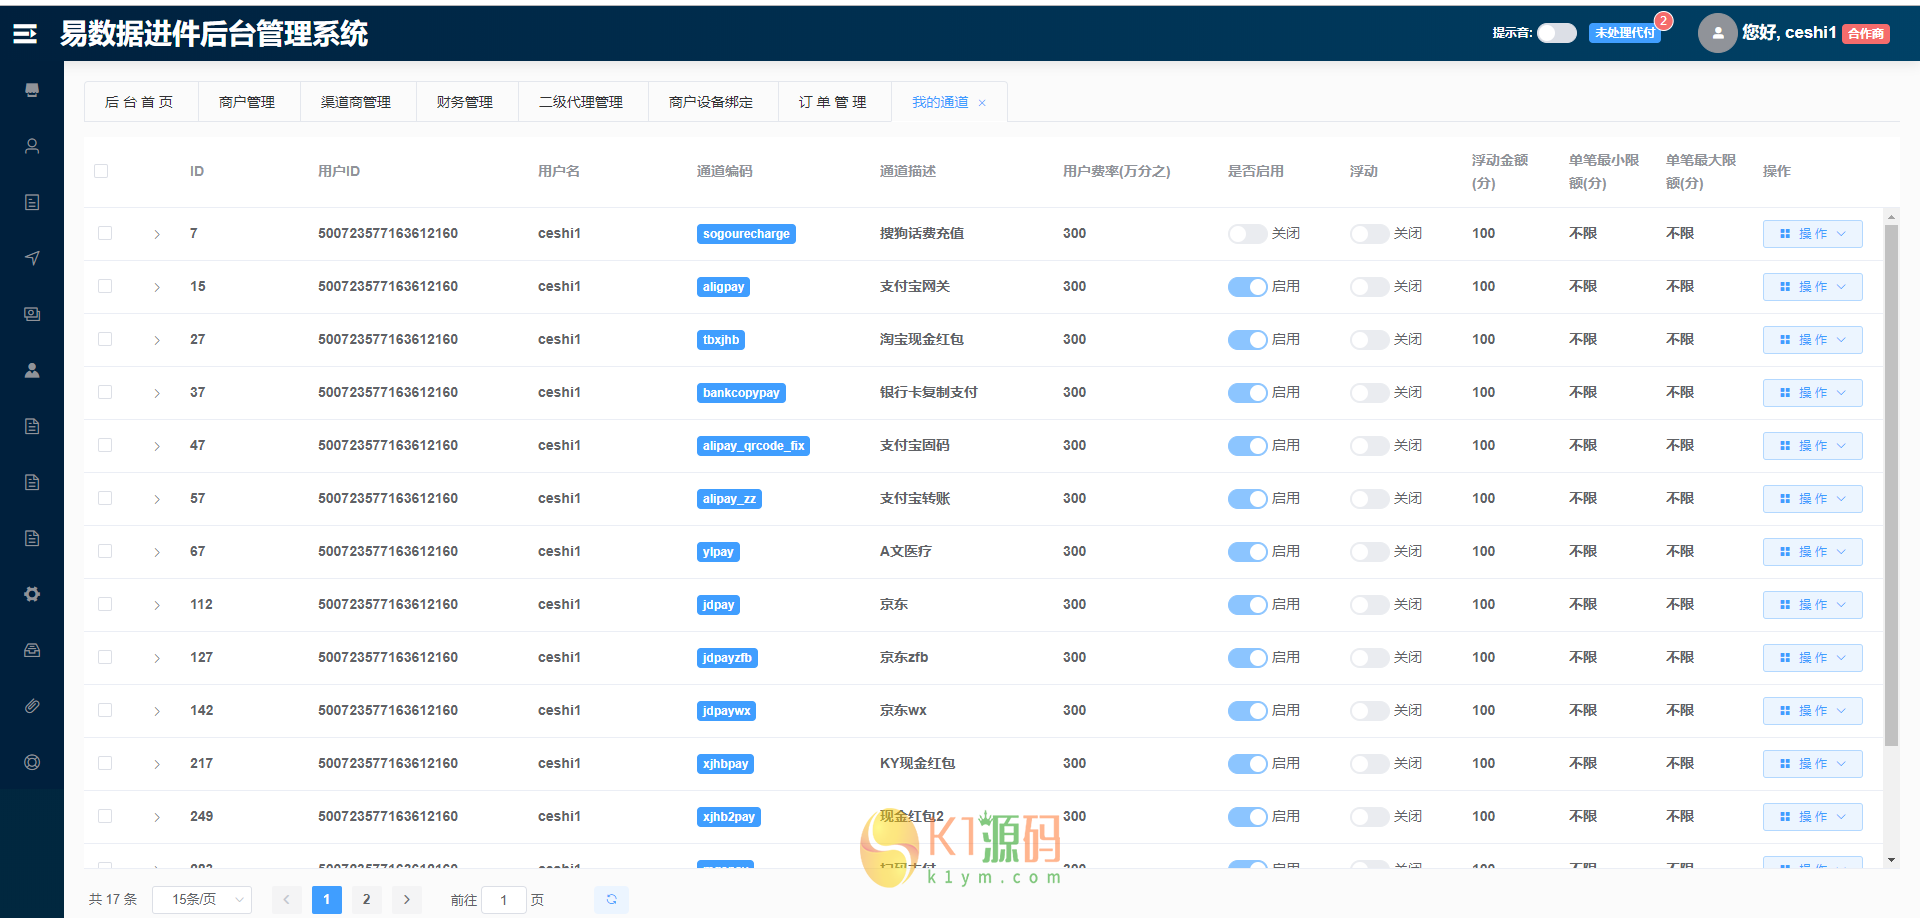Viewport: 1920px width, 918px height.
Task: Click the table refresh icon by pagination
Action: click(611, 899)
